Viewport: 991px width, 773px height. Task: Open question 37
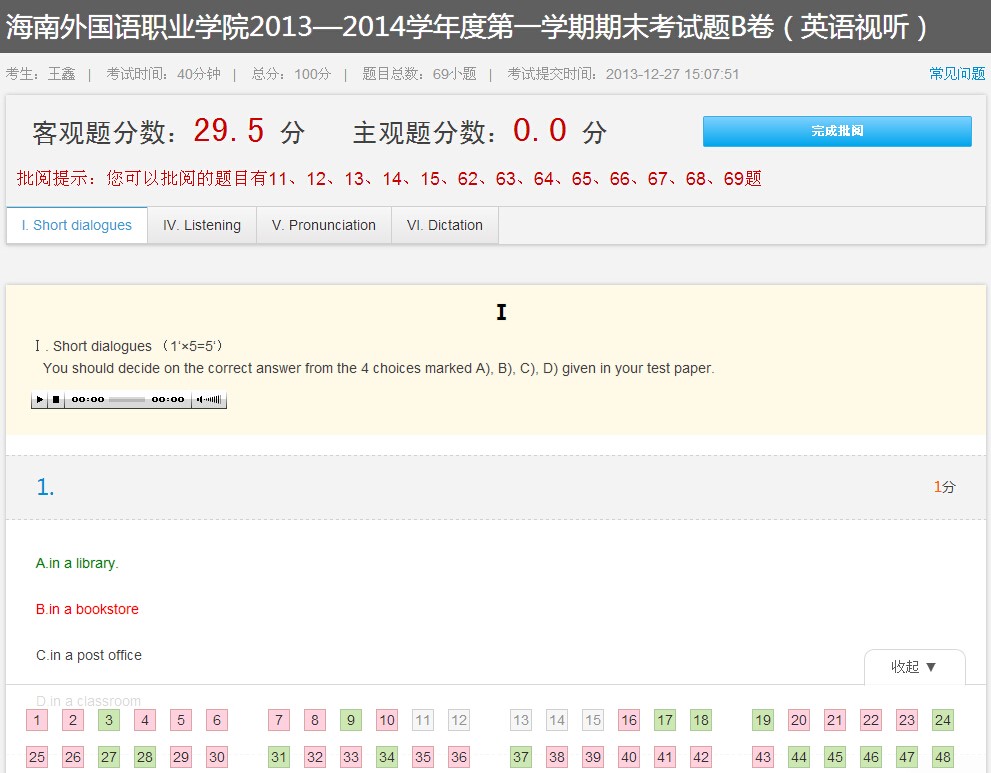point(521,757)
